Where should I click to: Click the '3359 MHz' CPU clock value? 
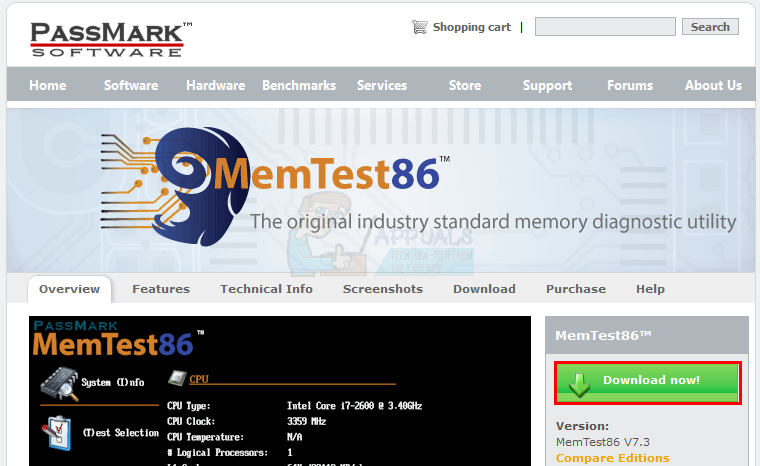306,421
